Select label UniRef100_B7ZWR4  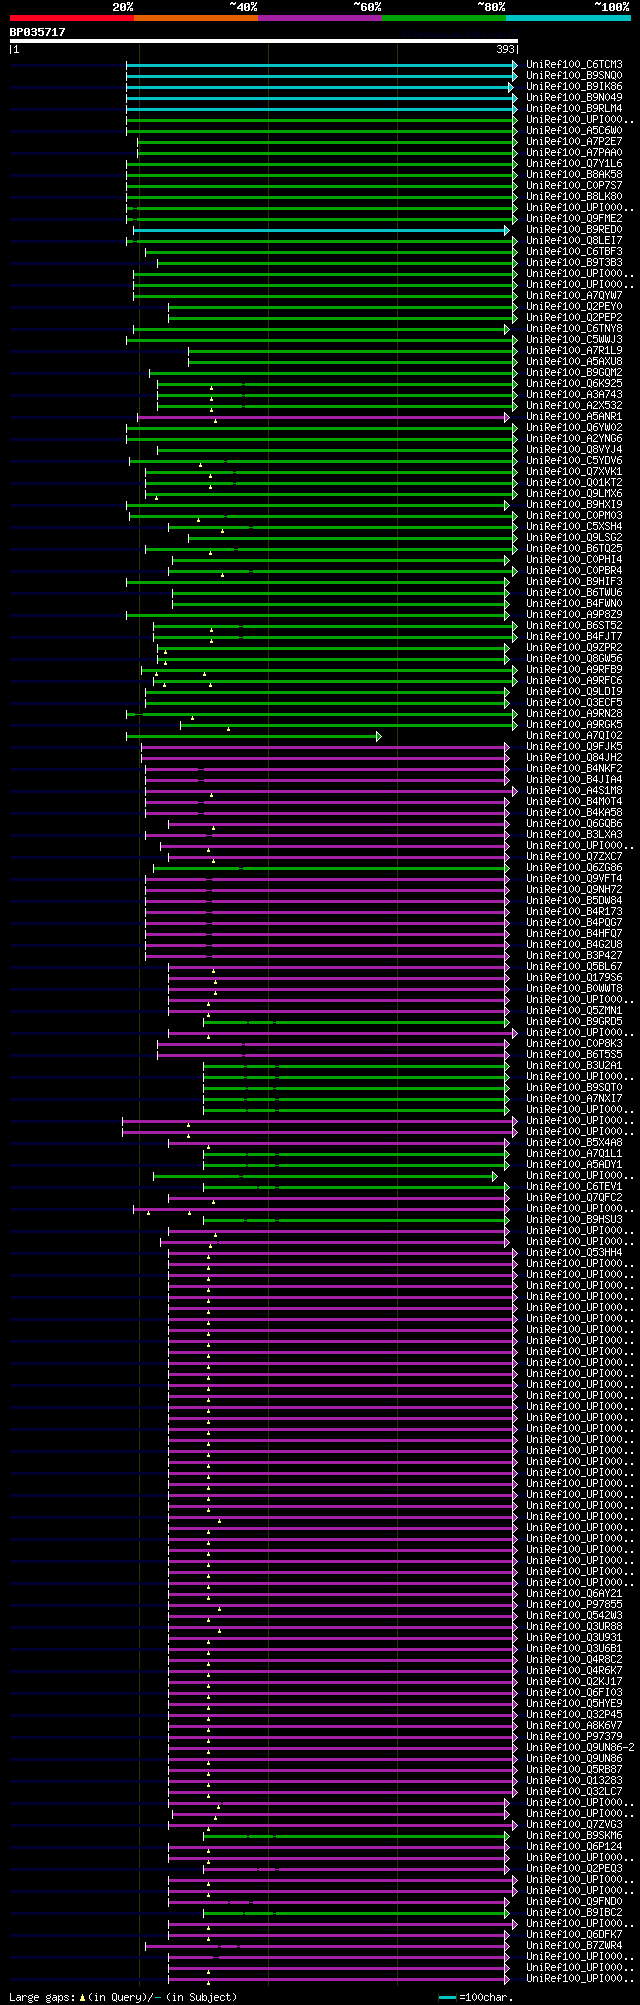coord(574,1945)
